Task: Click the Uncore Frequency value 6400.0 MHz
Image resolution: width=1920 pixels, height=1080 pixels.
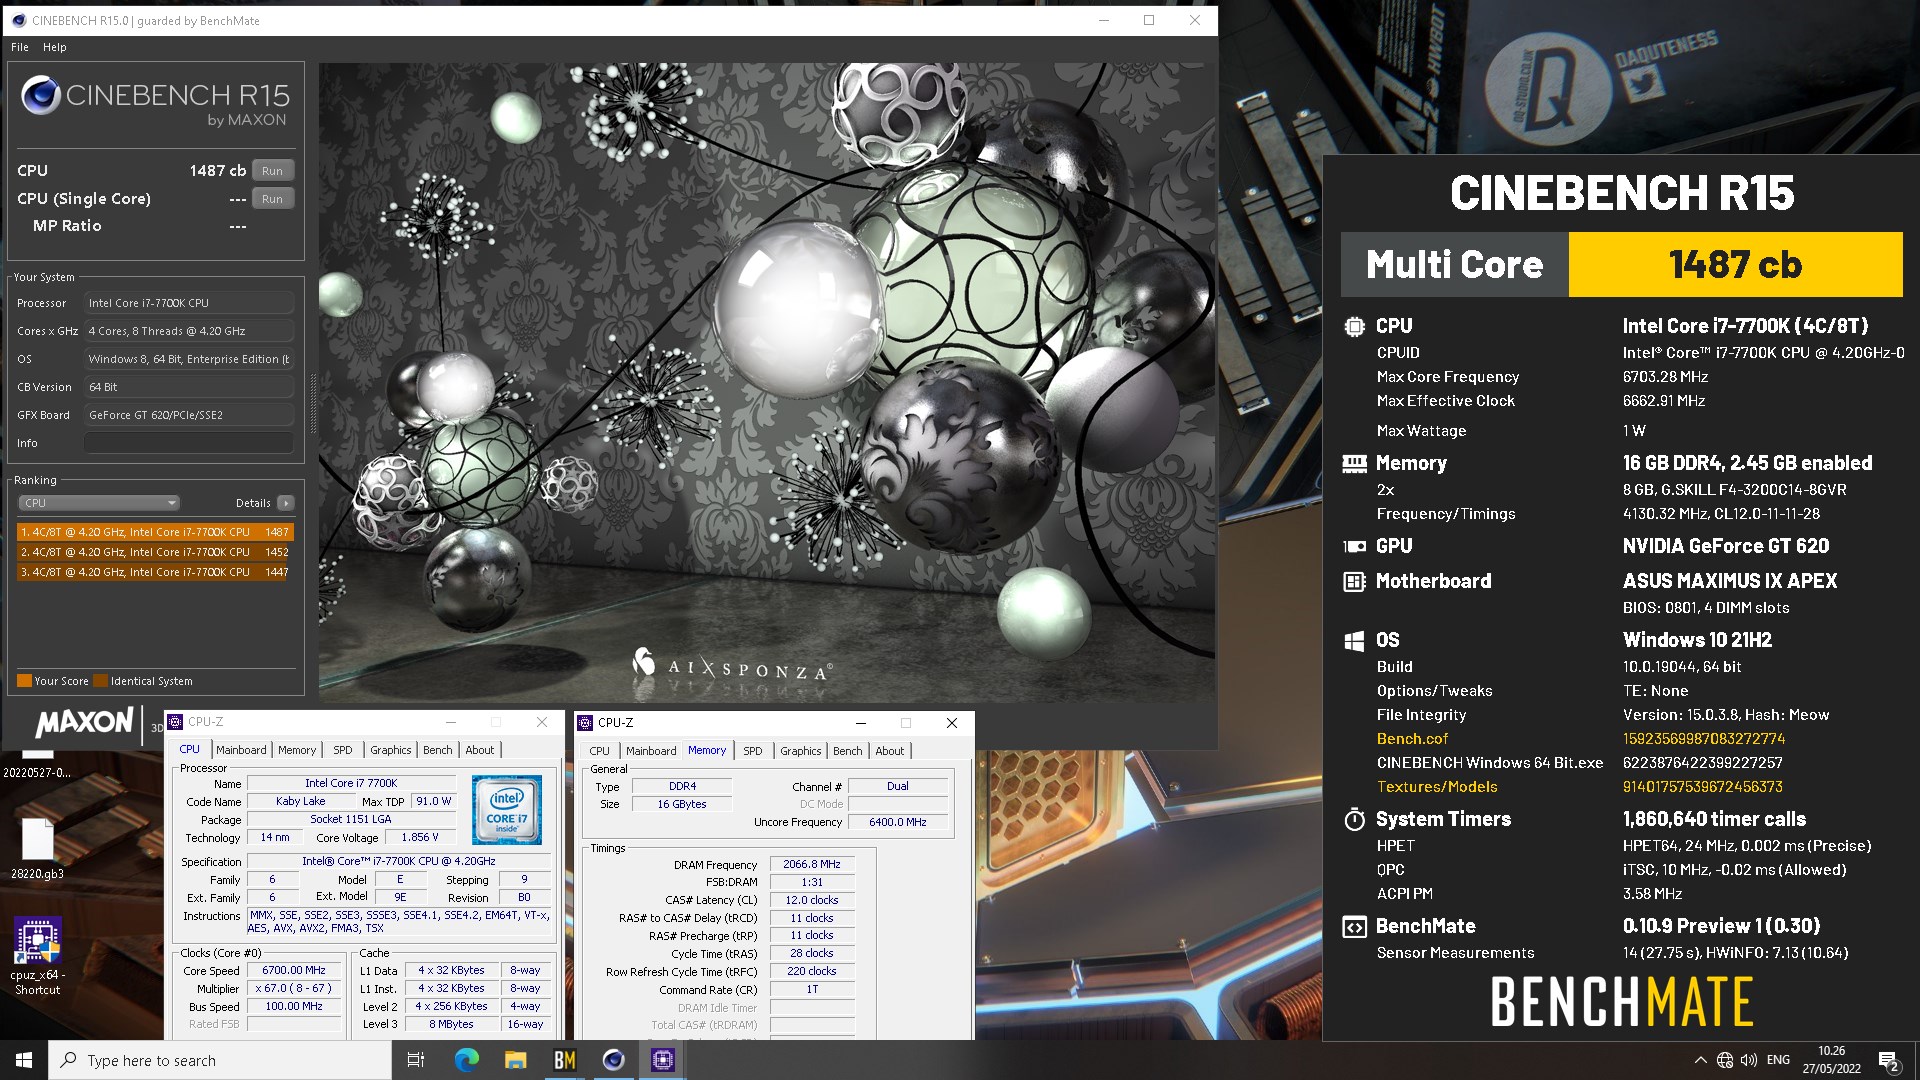Action: coord(898,822)
